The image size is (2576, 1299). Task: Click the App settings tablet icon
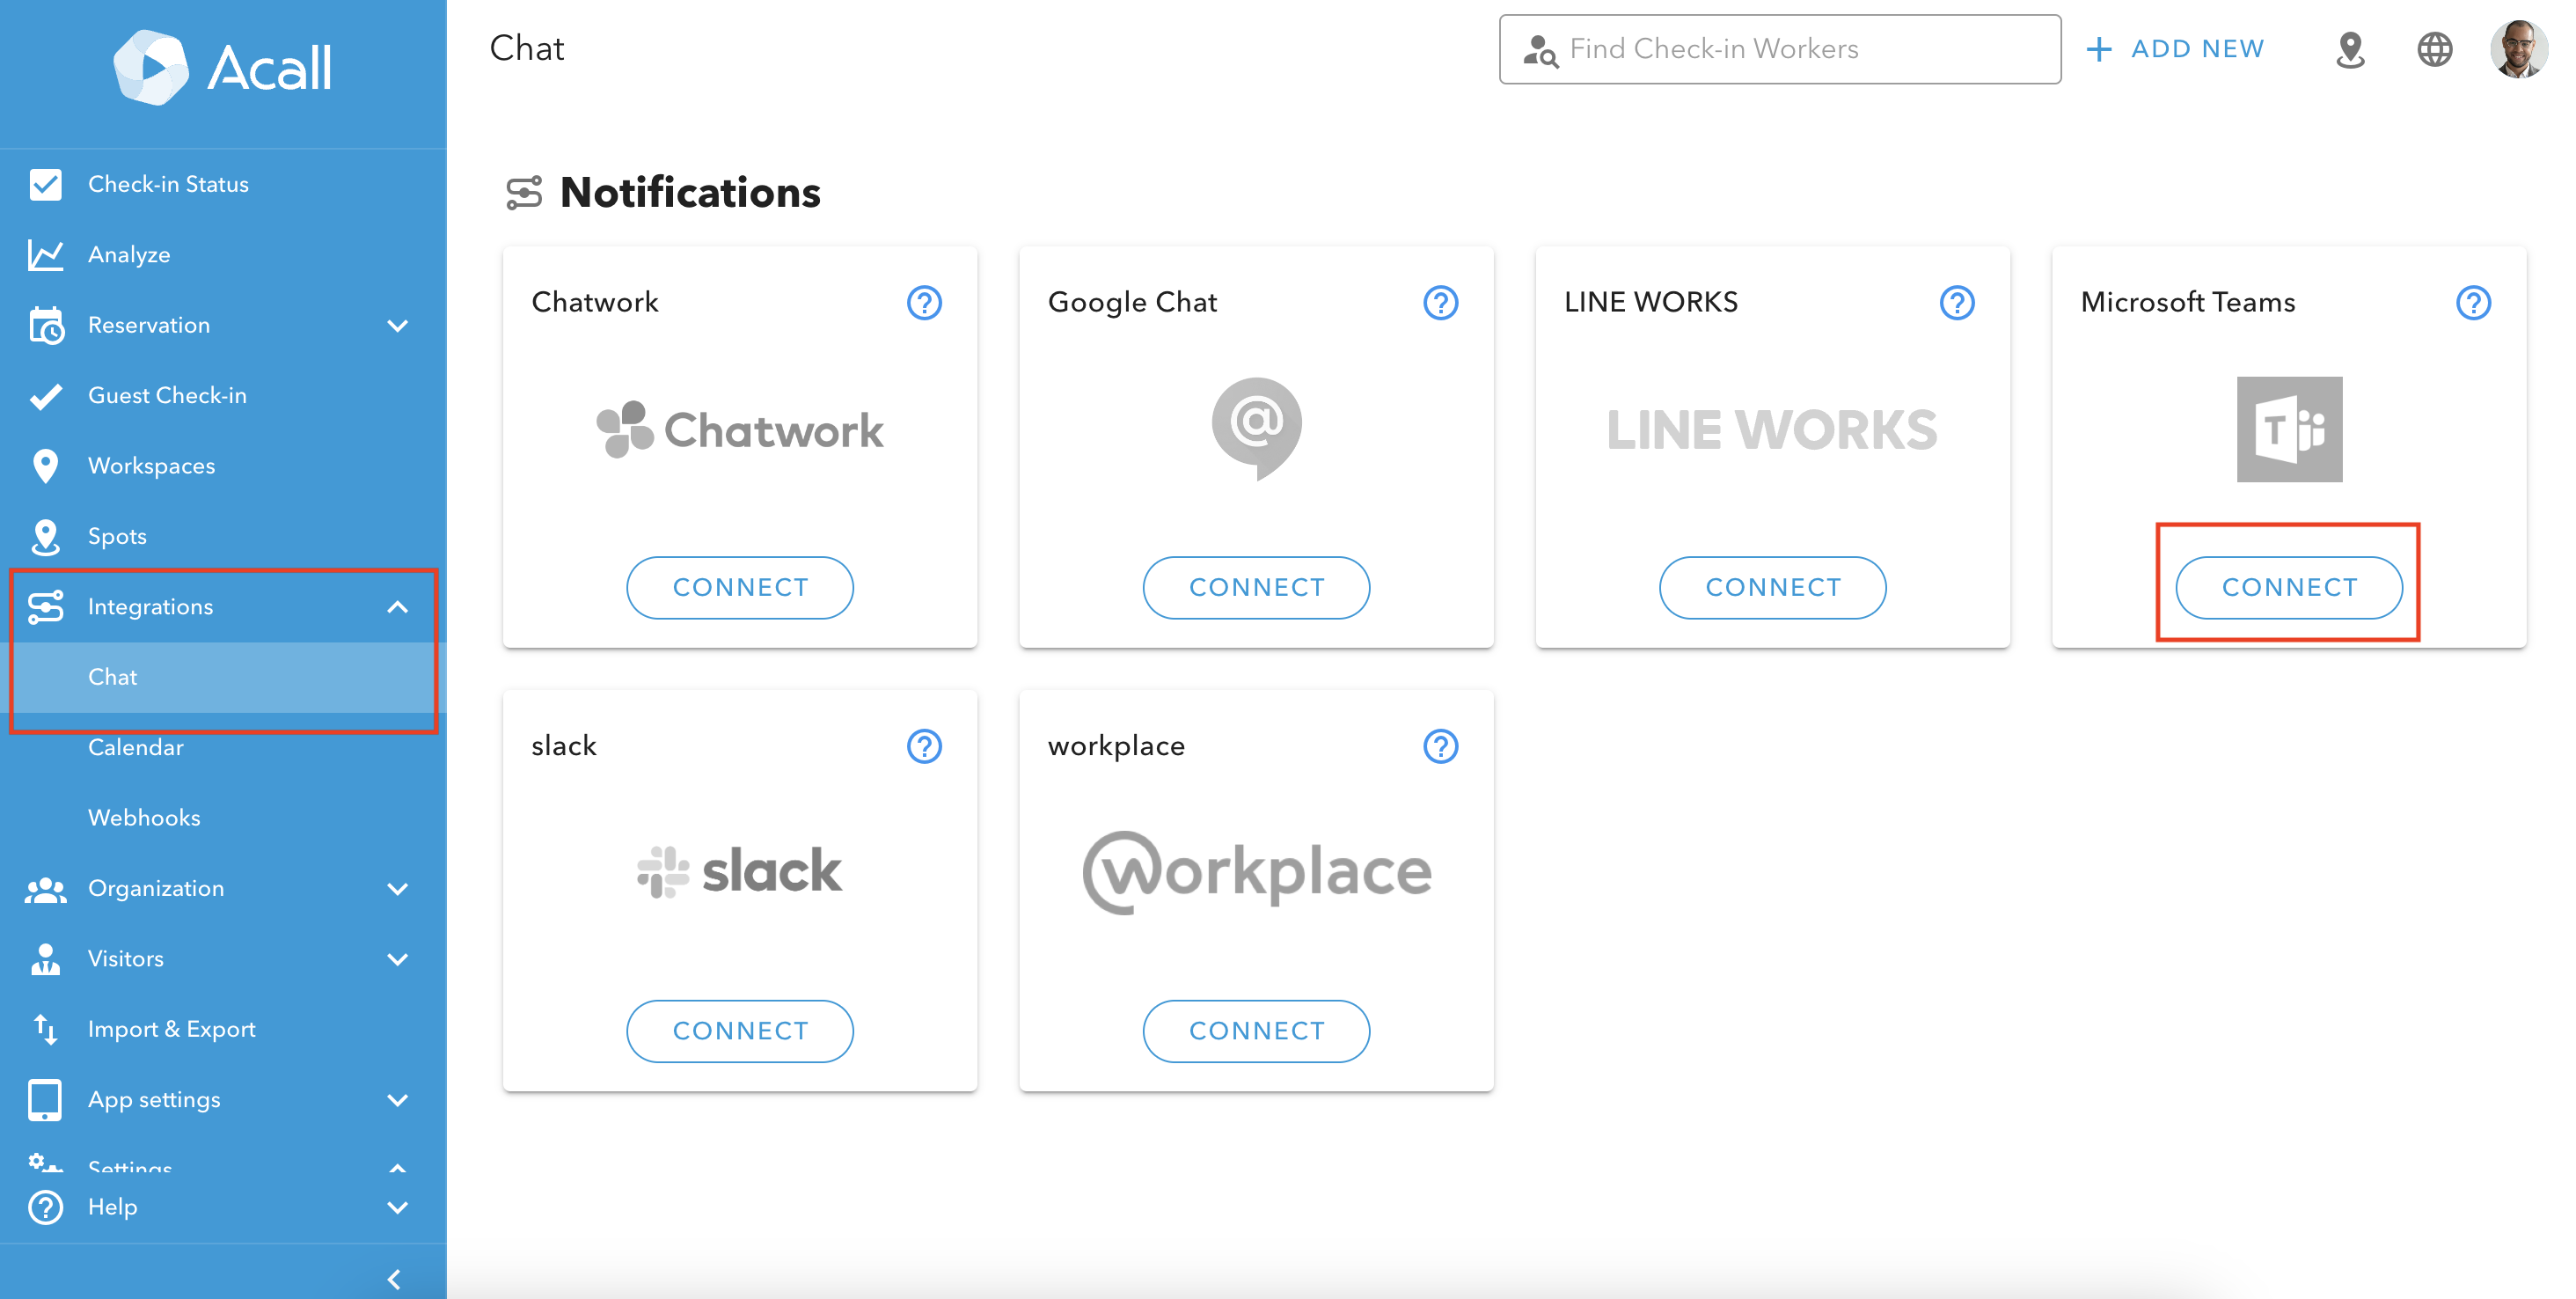(x=45, y=1100)
